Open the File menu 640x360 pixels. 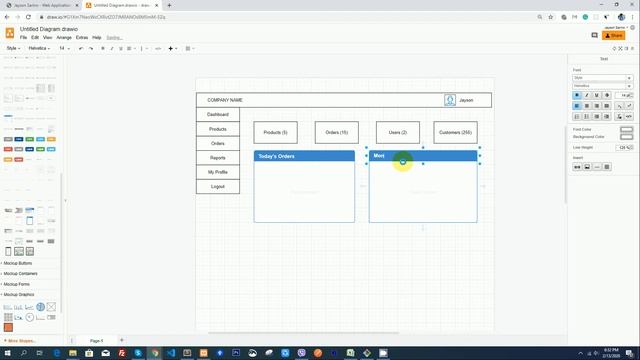pyautogui.click(x=23, y=38)
